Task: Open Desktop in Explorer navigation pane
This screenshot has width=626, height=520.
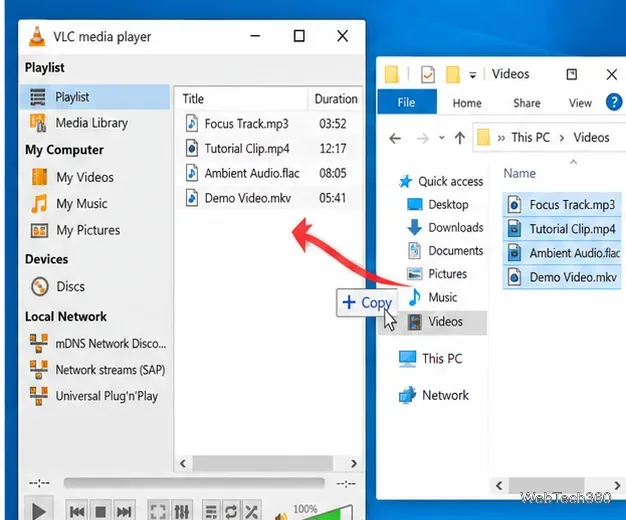Action: 437,204
